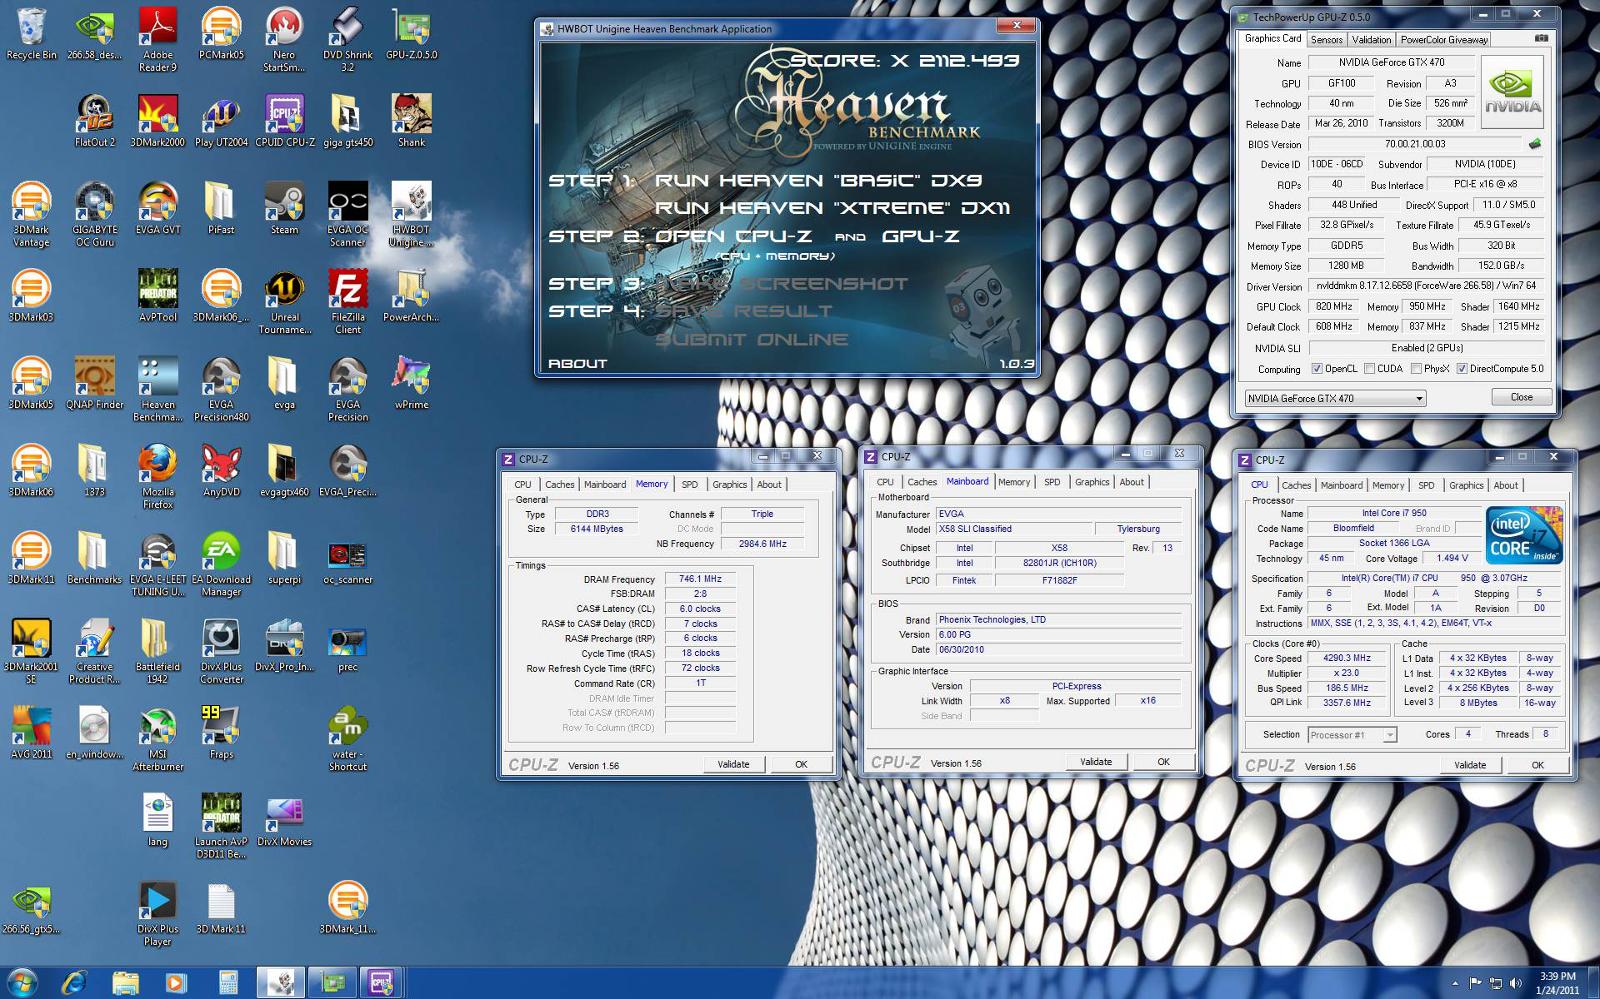Click the volume icon in the system tray
The height and width of the screenshot is (999, 1600).
point(1516,983)
